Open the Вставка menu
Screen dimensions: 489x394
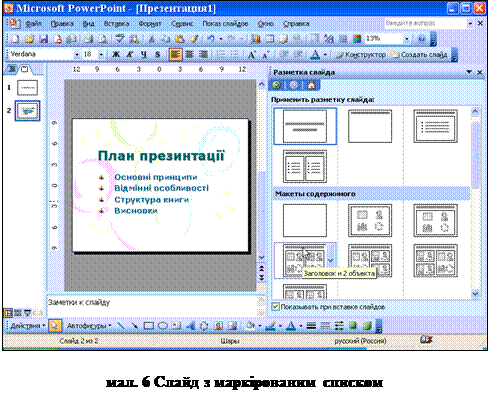click(116, 24)
